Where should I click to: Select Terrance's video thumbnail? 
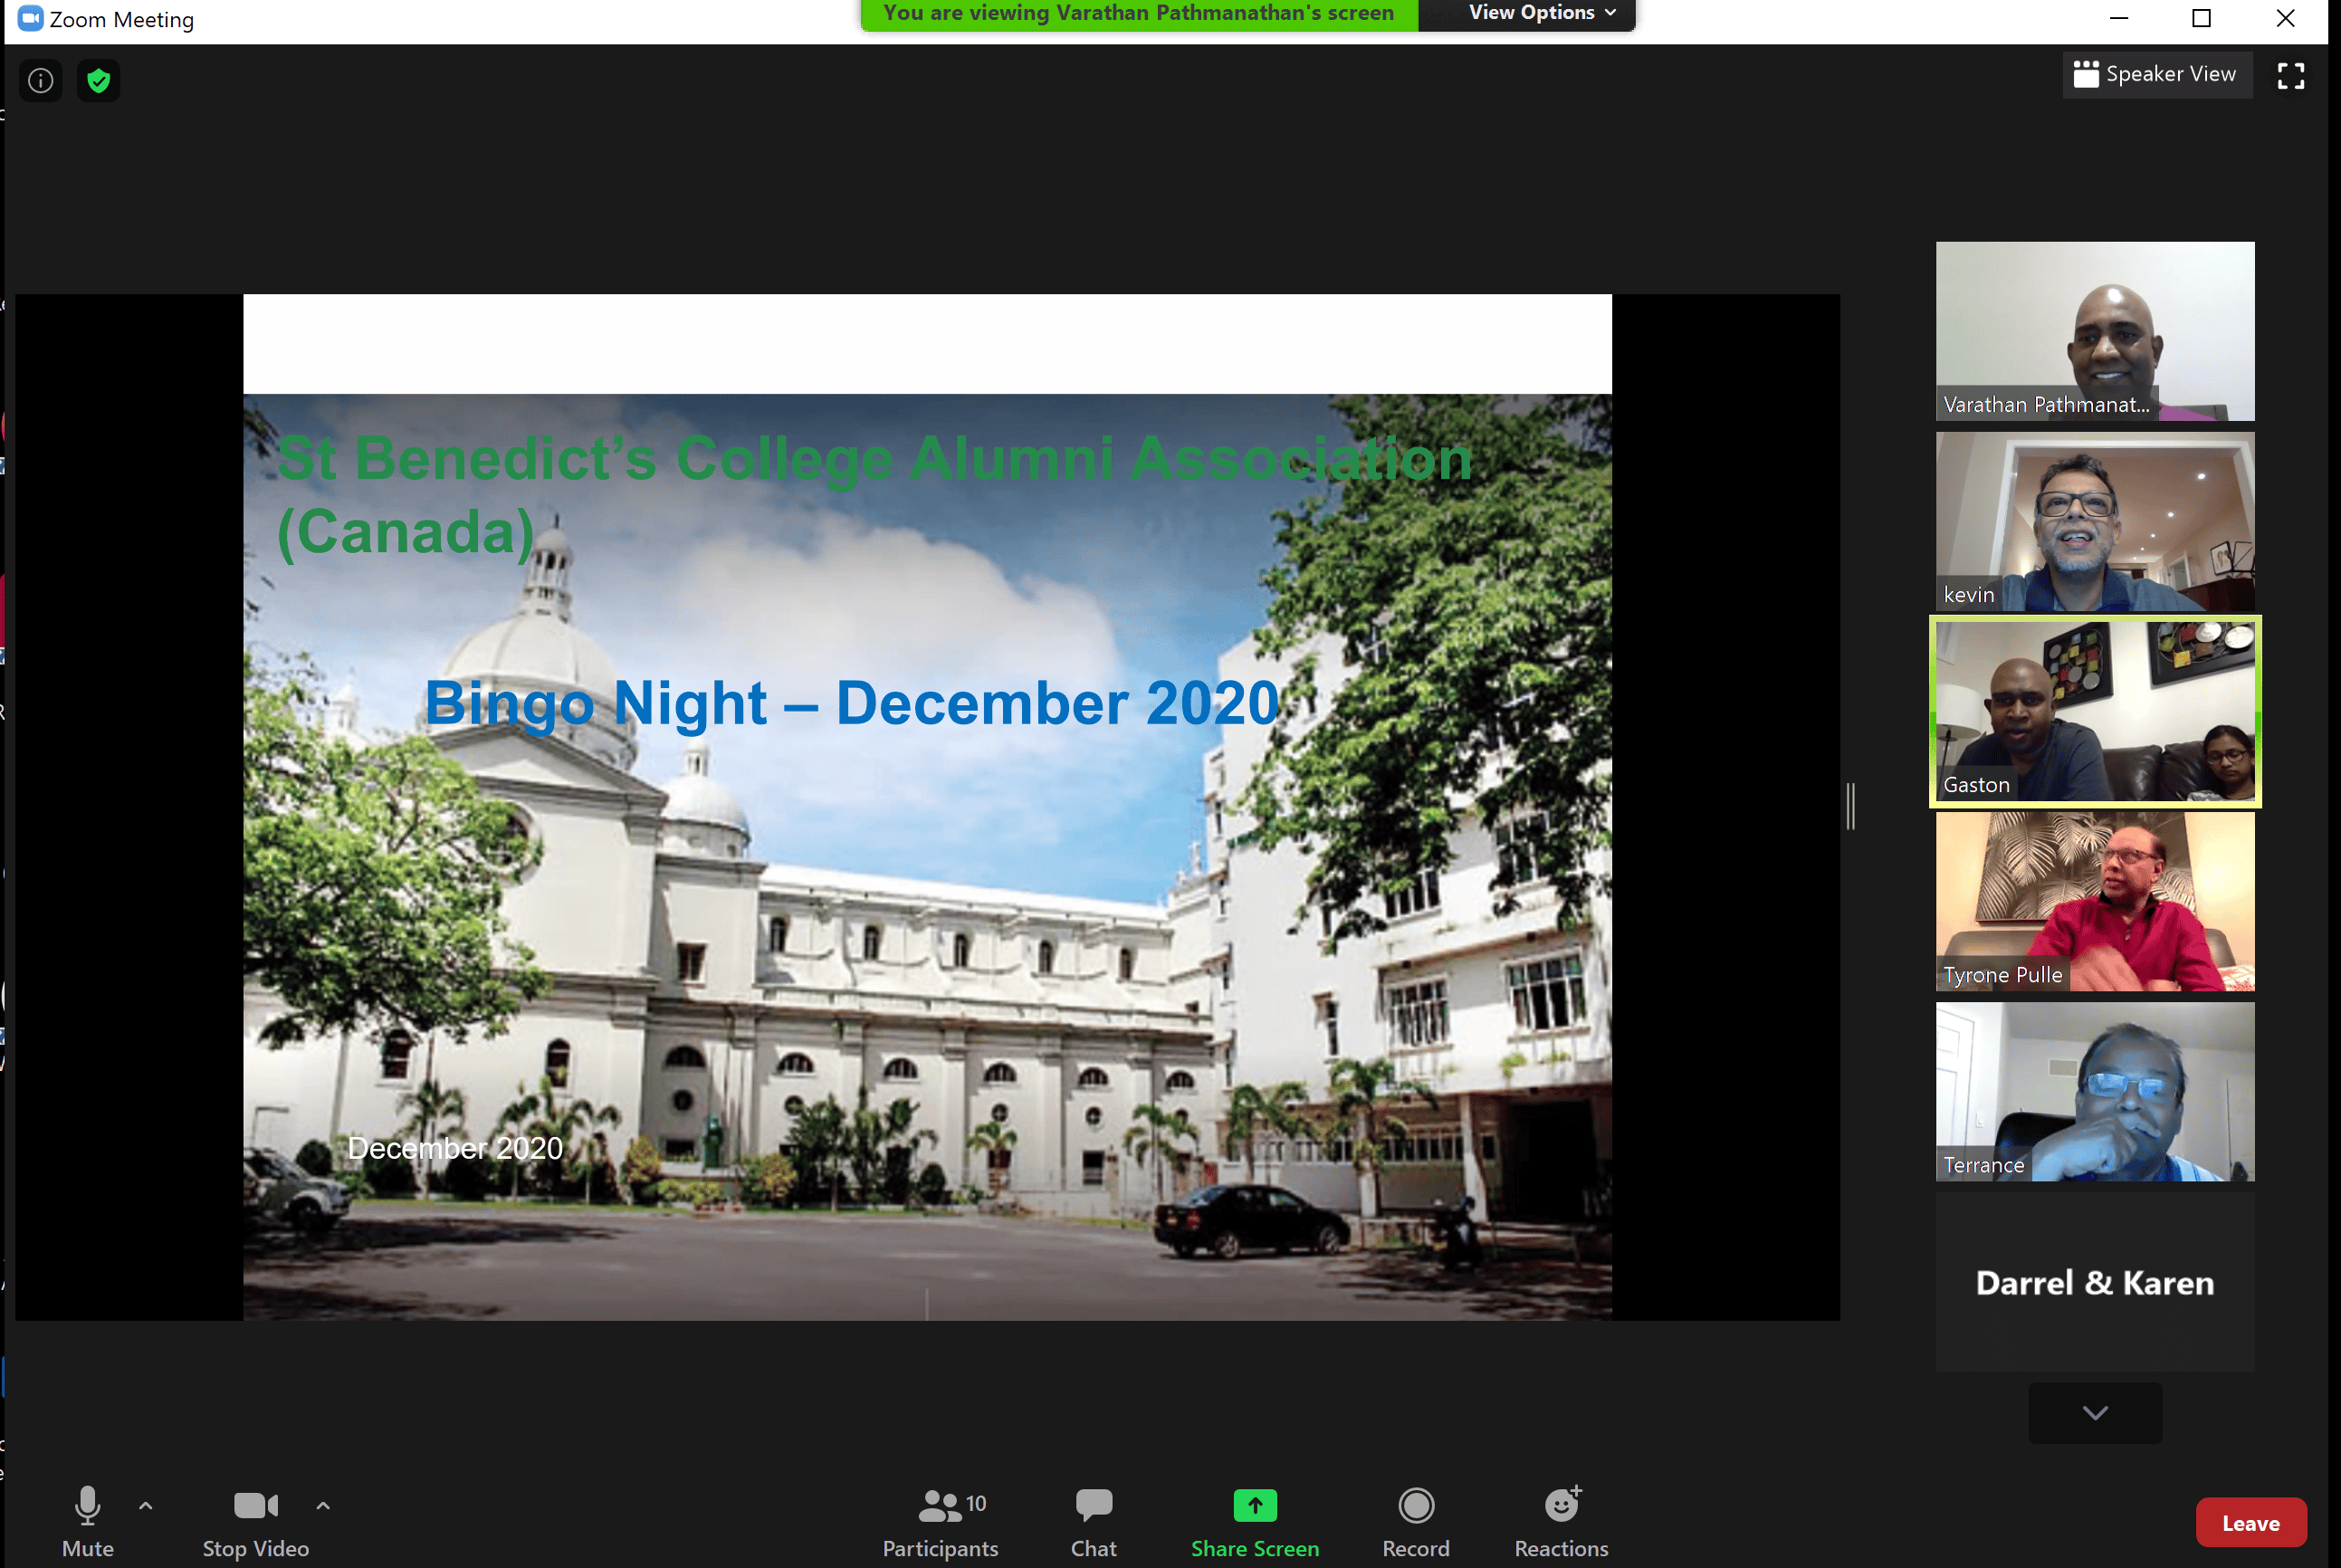tap(2095, 1092)
